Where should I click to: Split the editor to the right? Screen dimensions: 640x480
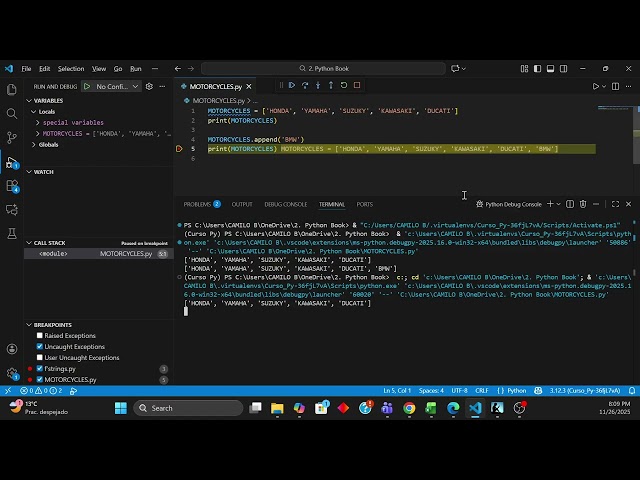[616, 87]
